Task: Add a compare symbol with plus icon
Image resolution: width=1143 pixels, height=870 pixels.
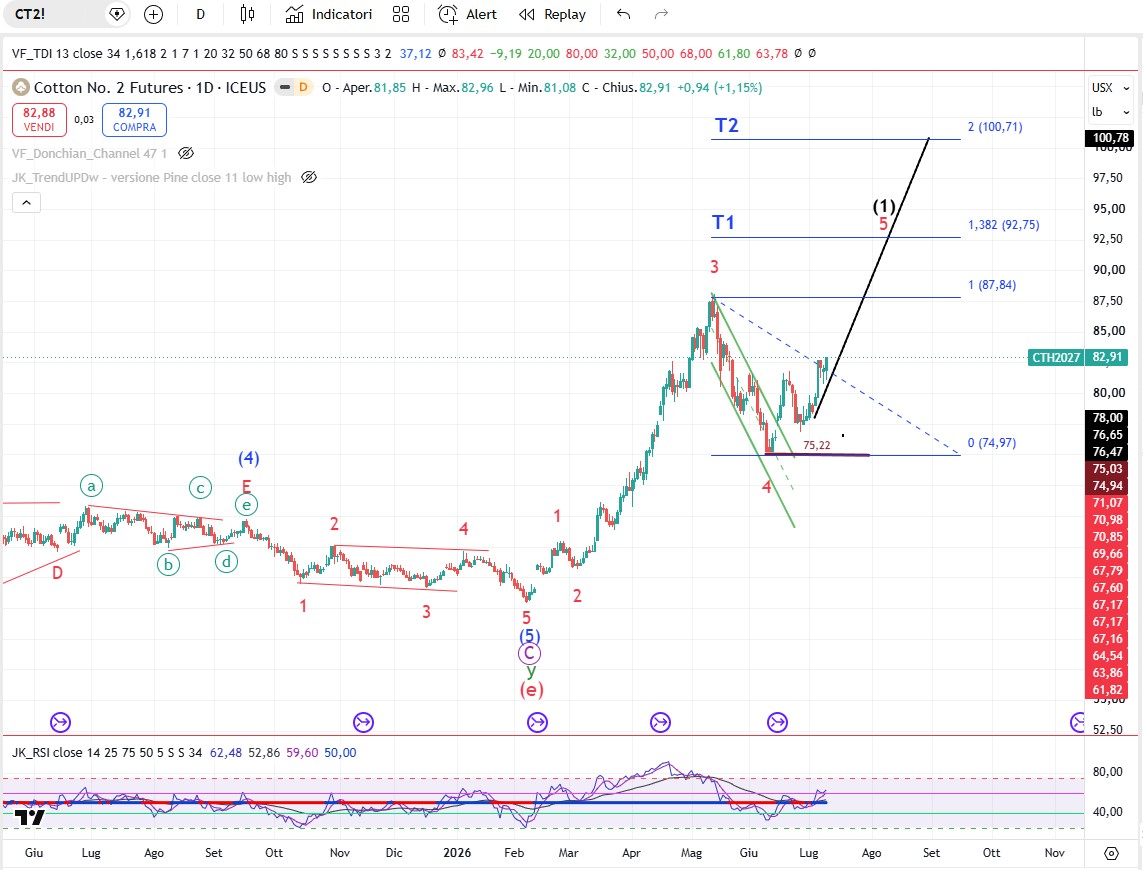Action: 153,14
